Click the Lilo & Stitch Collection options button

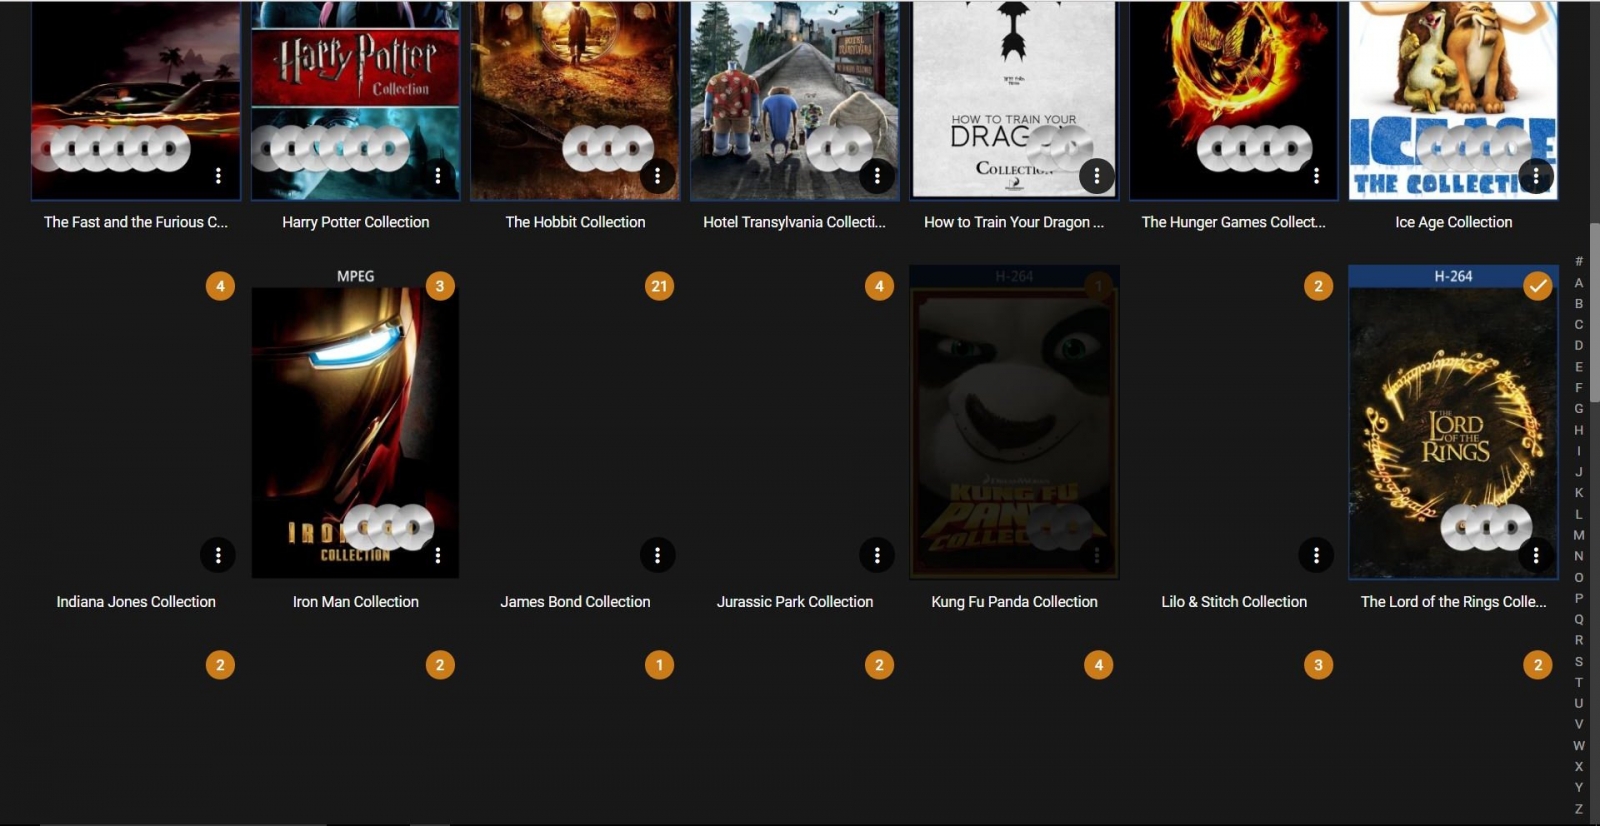point(1316,555)
